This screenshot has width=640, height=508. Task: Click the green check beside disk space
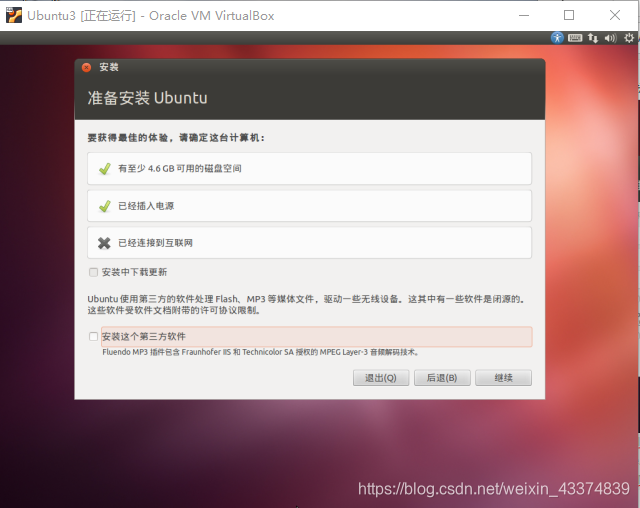[105, 169]
